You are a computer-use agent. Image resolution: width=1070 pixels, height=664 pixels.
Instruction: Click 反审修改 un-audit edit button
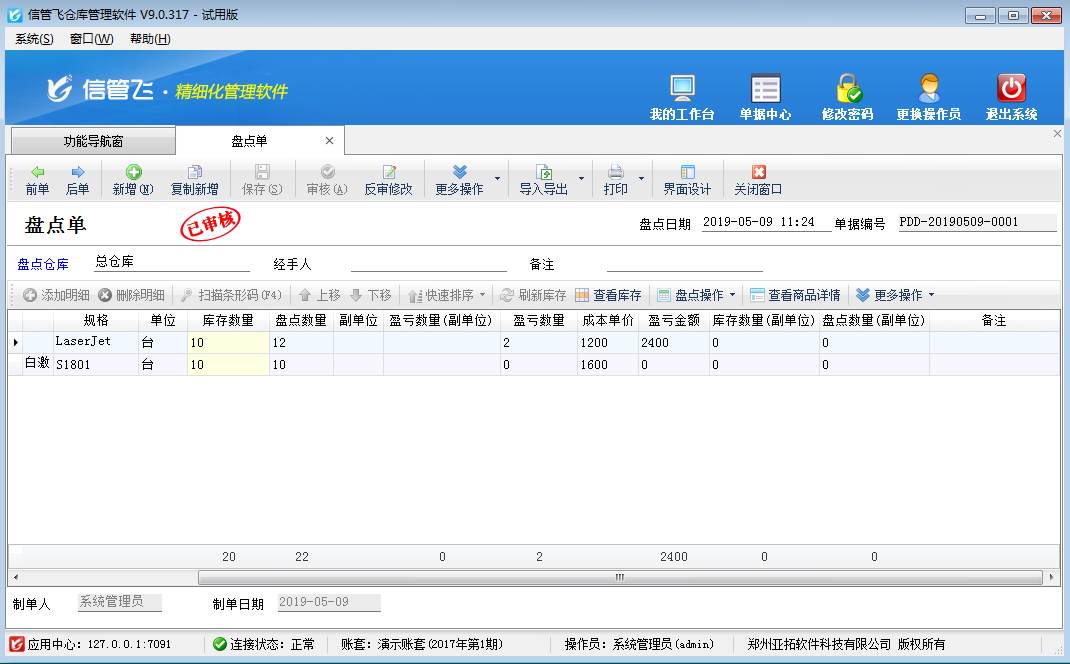(x=388, y=180)
